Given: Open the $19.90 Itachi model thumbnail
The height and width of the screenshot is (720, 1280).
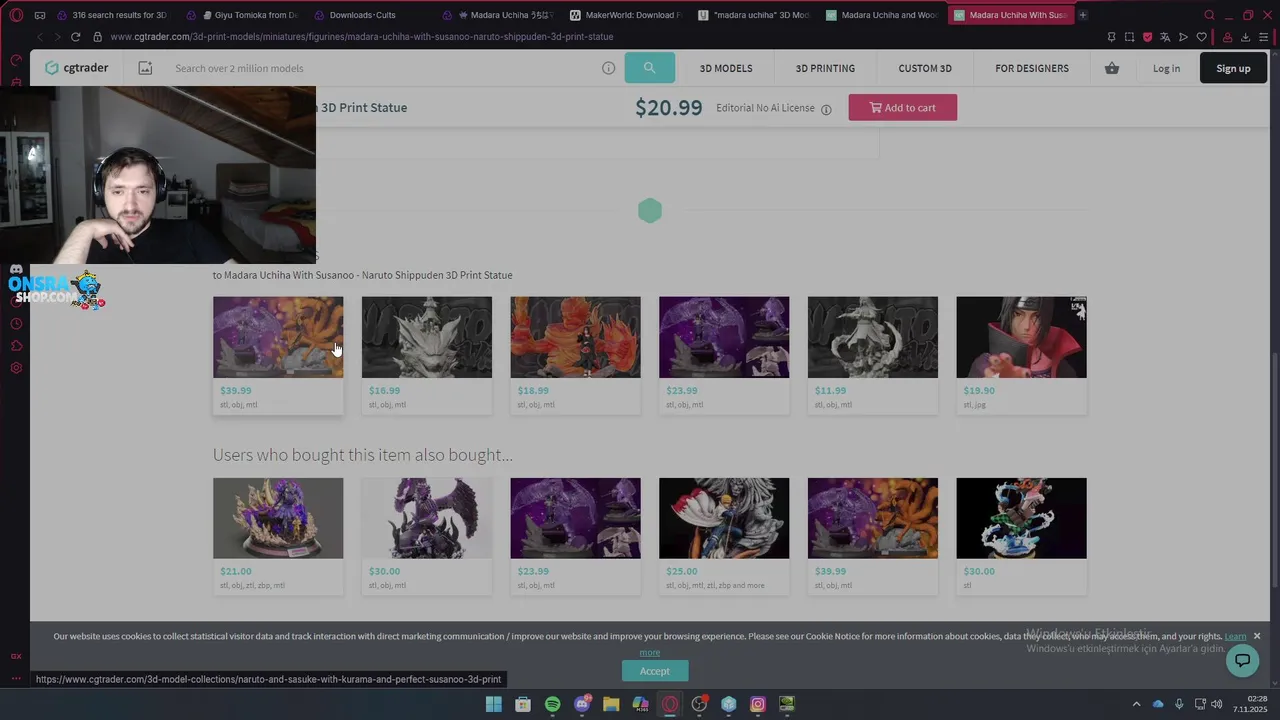Looking at the screenshot, I should 1021,337.
